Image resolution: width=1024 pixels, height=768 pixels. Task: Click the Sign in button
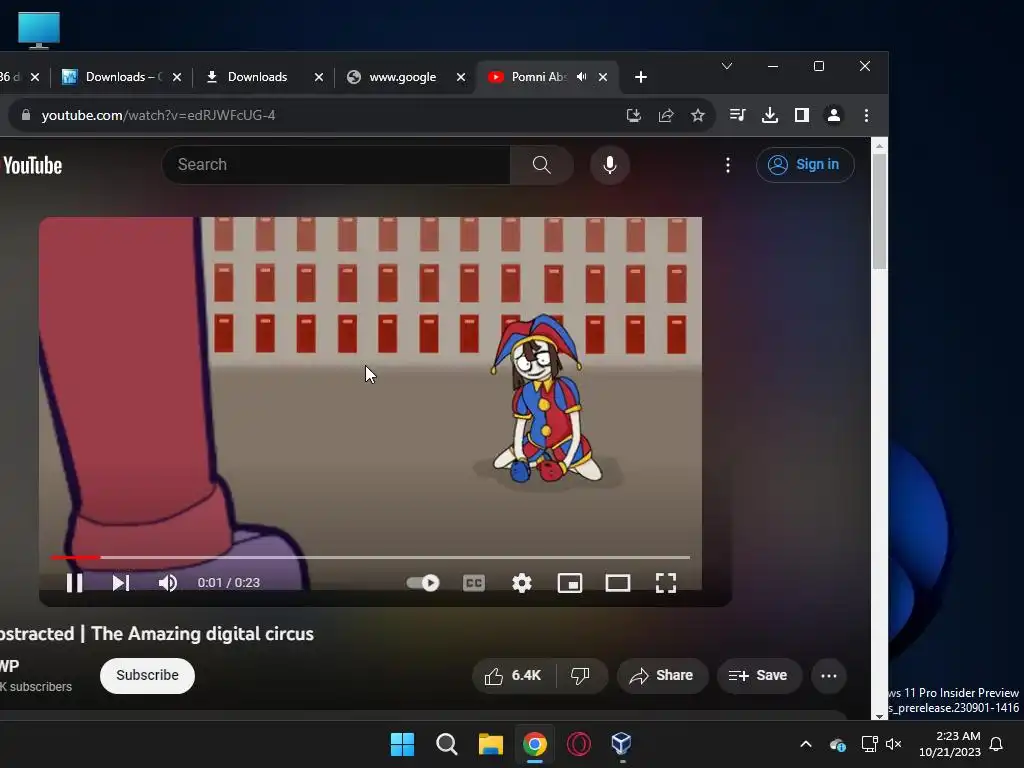click(805, 165)
